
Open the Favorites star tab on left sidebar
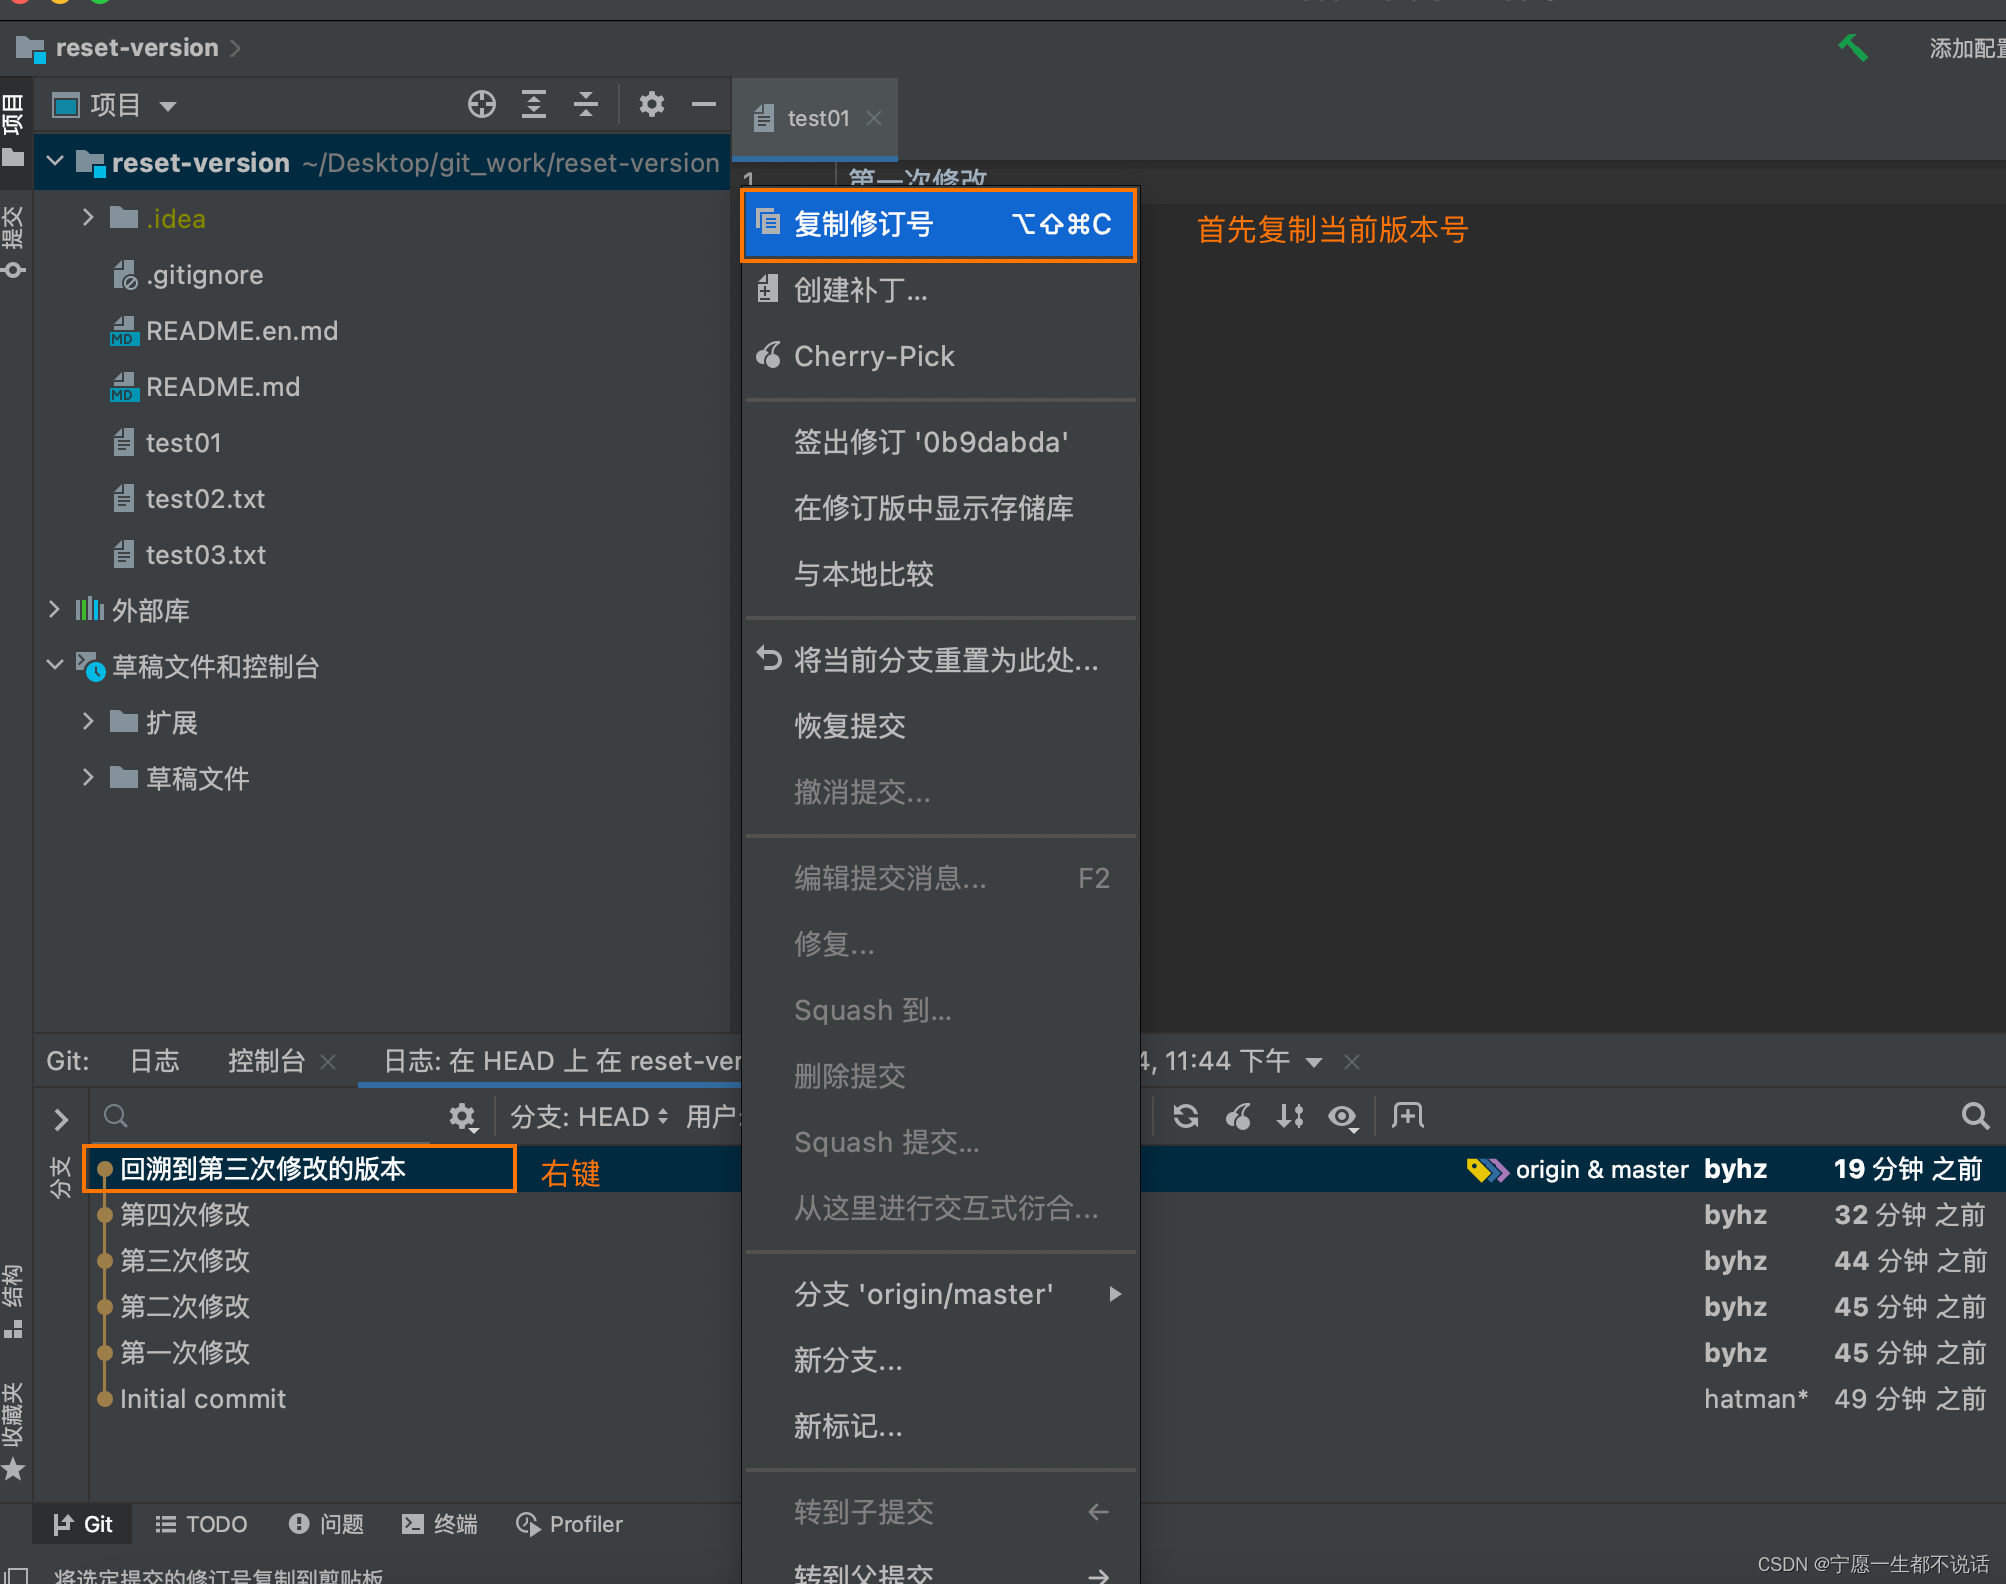point(13,1430)
